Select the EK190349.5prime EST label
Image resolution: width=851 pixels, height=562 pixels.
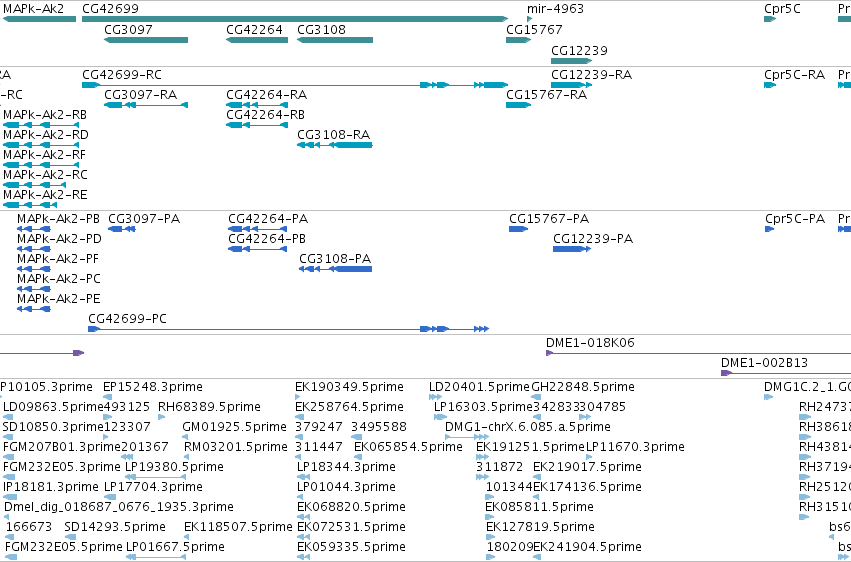coord(350,387)
